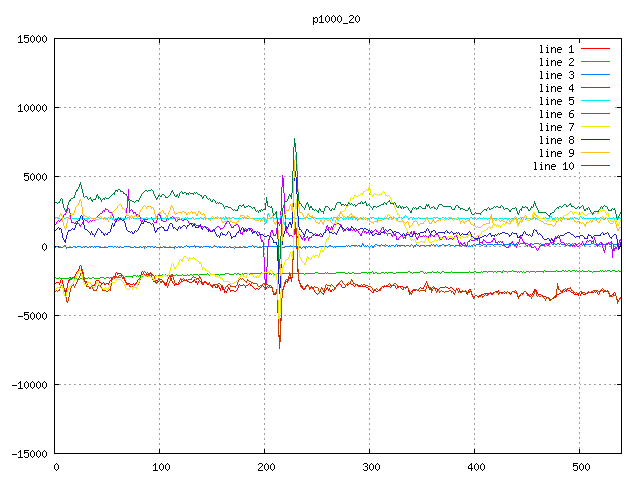The width and height of the screenshot is (640, 480).
Task: Click the 300 x-axis tick label
Action: (x=369, y=467)
